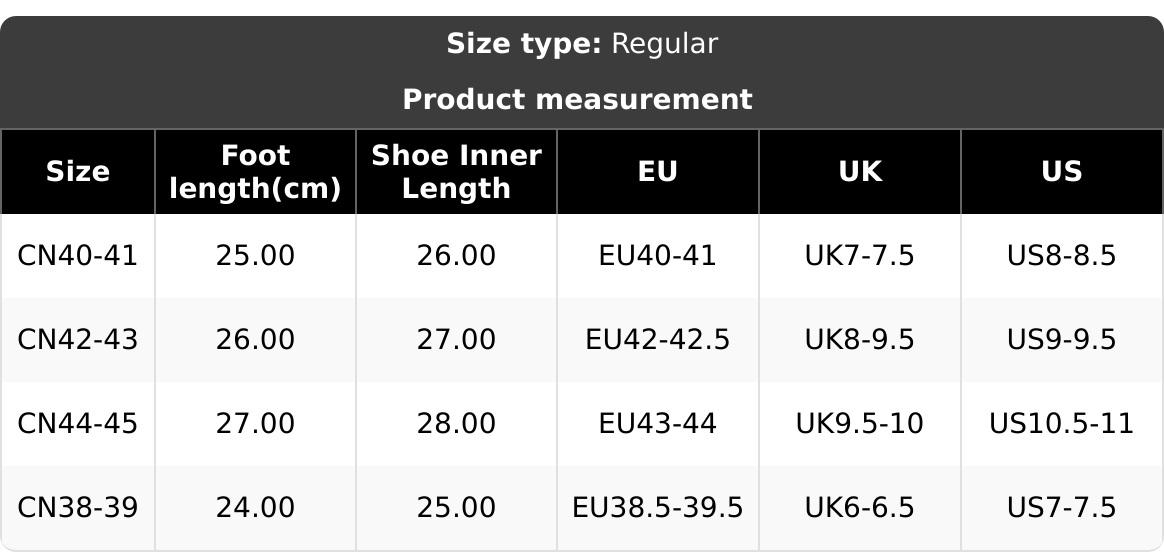The height and width of the screenshot is (552, 1164).
Task: Click the US7-7.5 cell
Action: [x=1061, y=508]
